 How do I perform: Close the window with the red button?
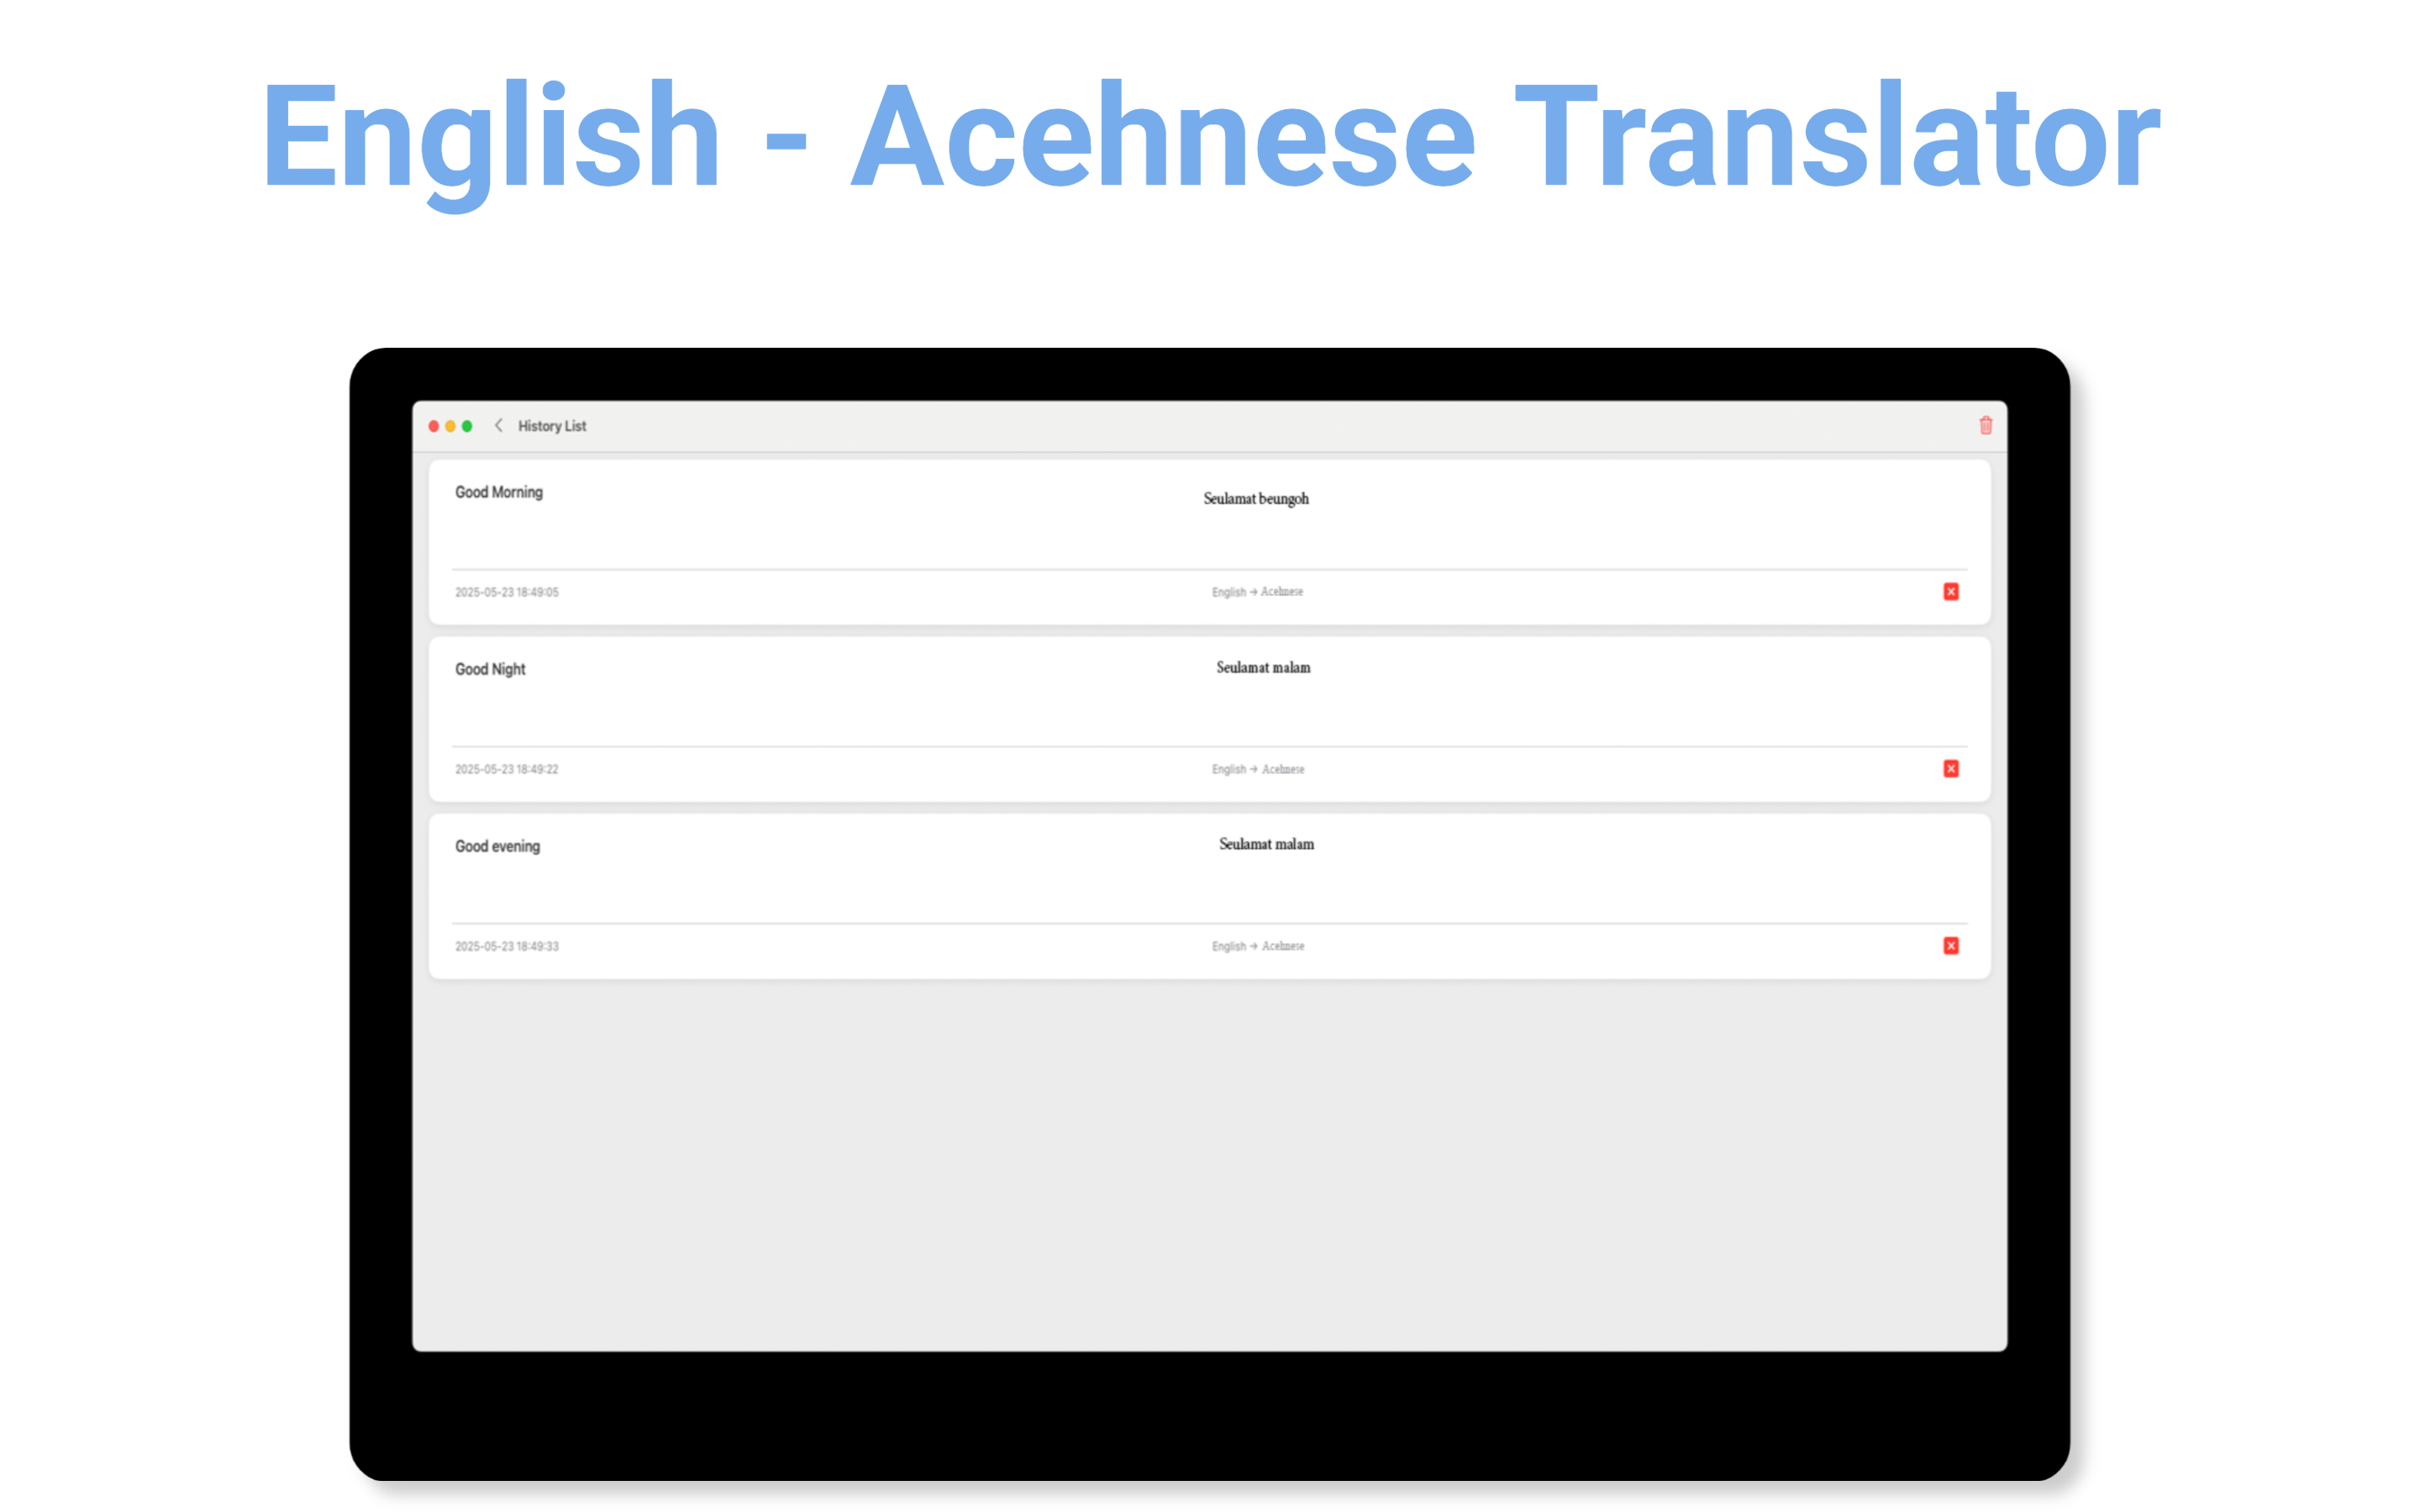click(434, 426)
